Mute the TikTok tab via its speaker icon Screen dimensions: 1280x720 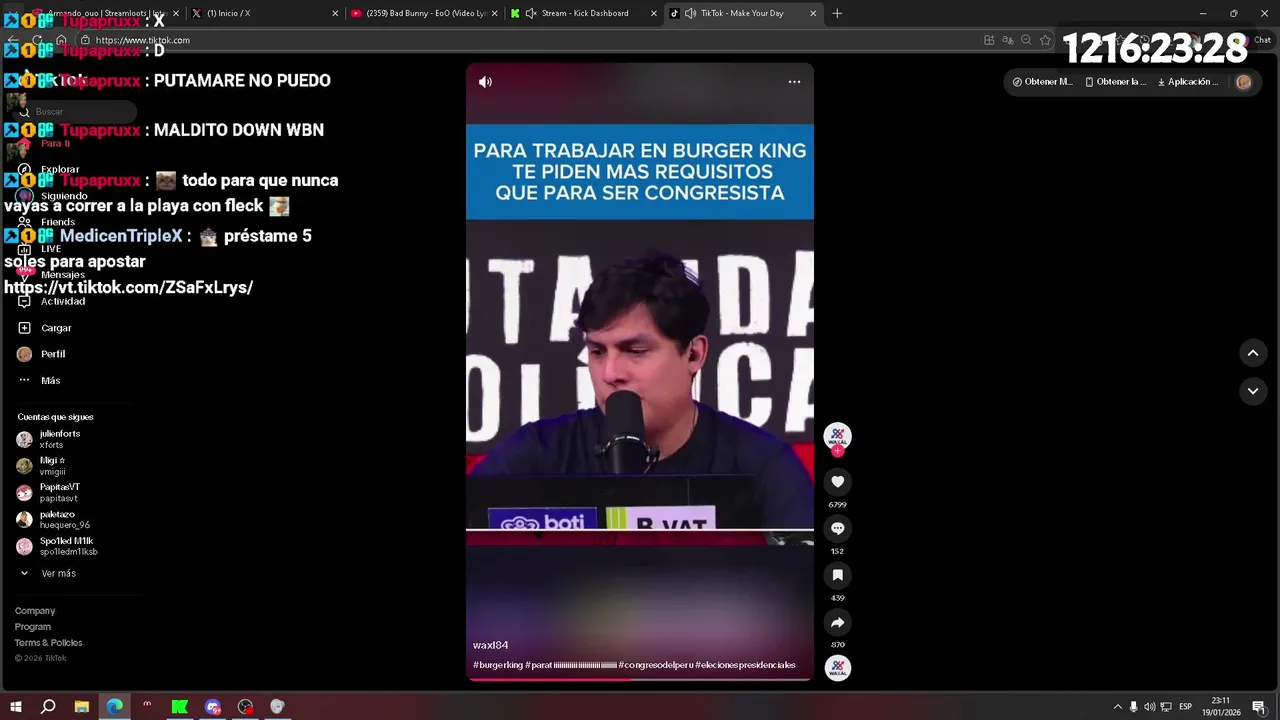(690, 13)
